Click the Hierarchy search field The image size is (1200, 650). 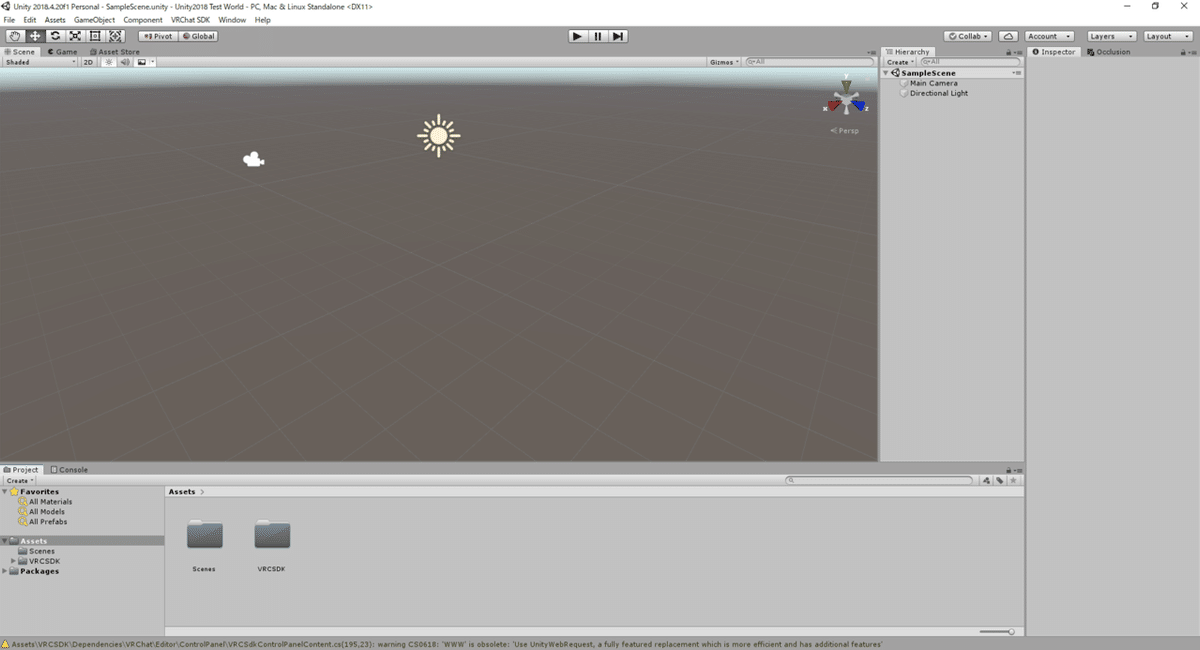[x=969, y=62]
